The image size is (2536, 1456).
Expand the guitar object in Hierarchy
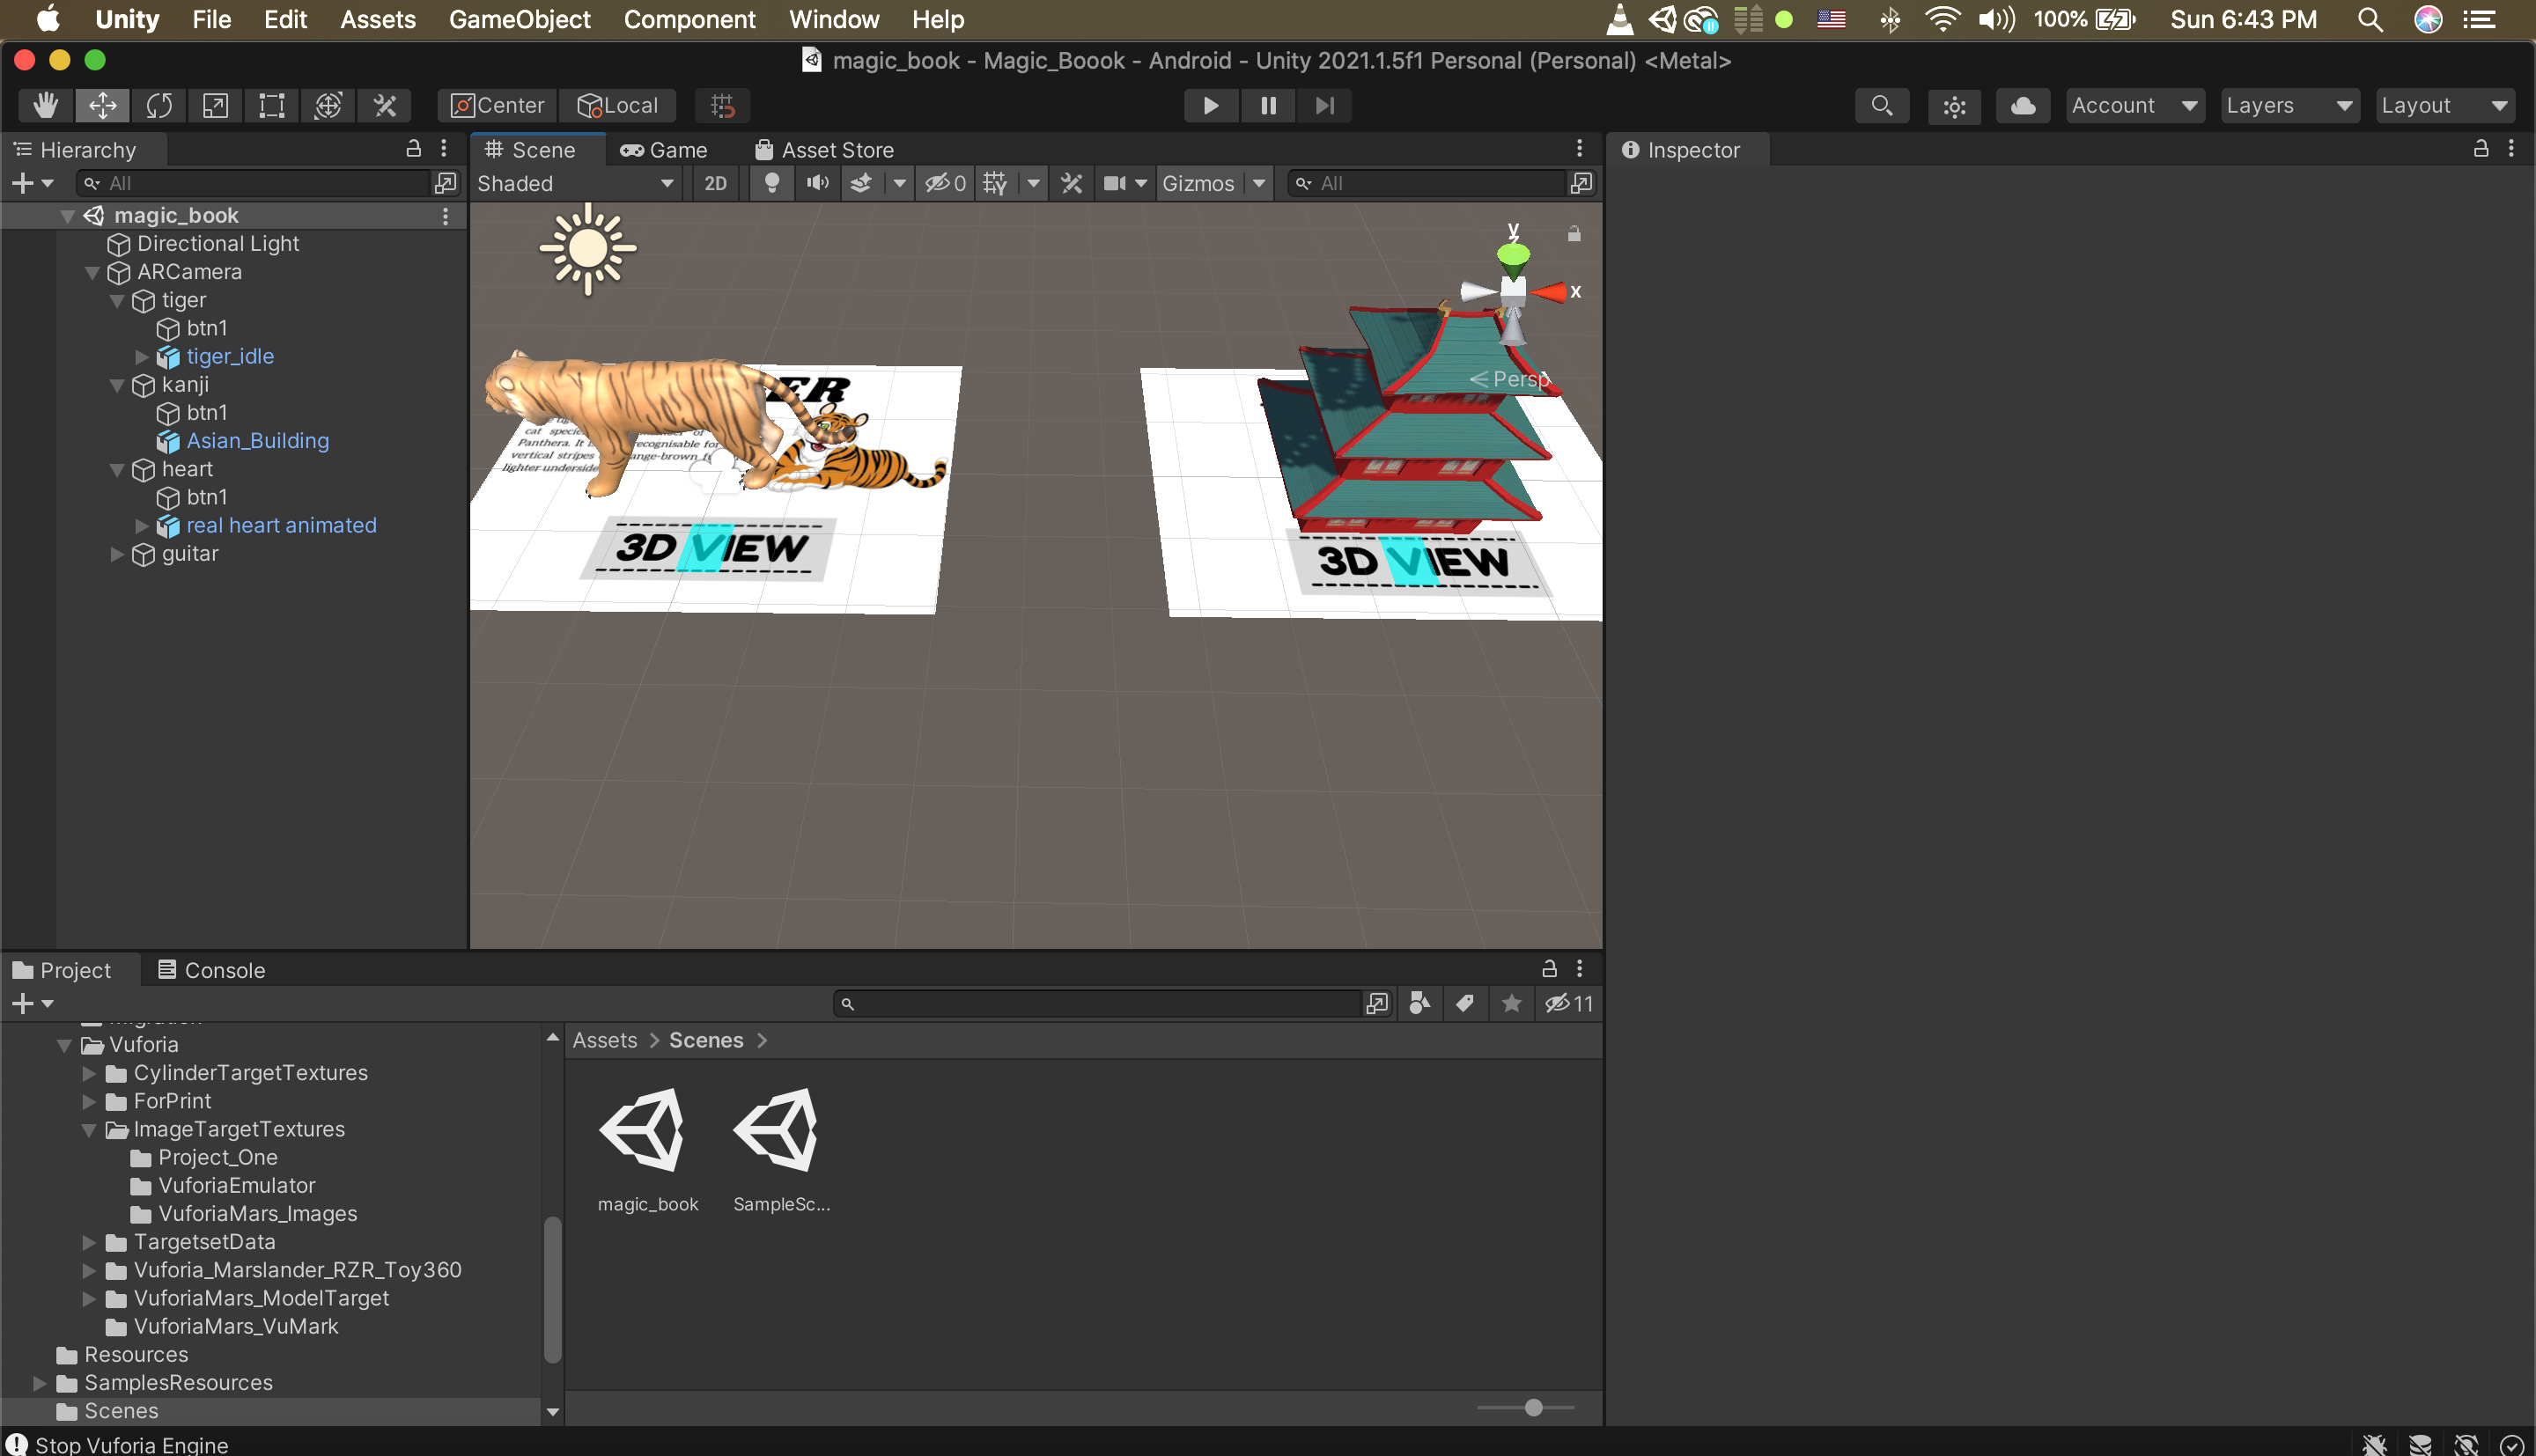[x=117, y=554]
